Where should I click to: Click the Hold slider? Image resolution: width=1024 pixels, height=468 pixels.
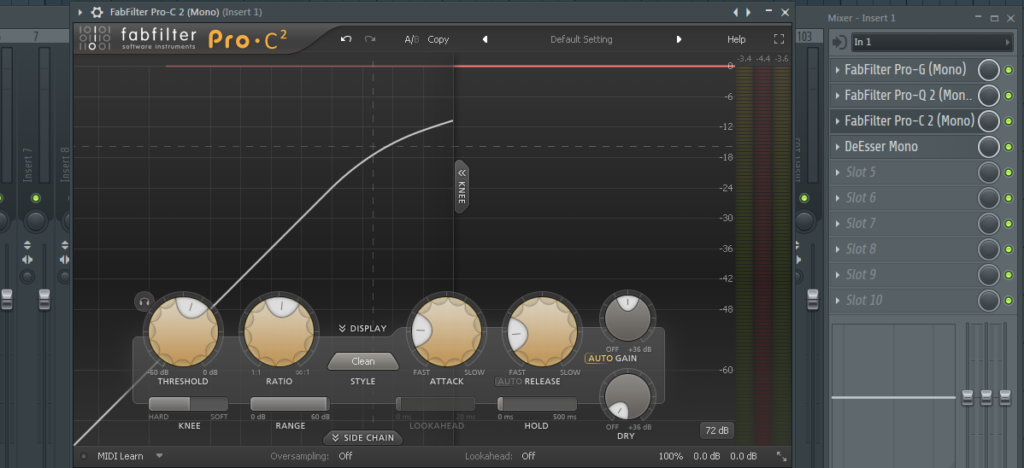537,404
